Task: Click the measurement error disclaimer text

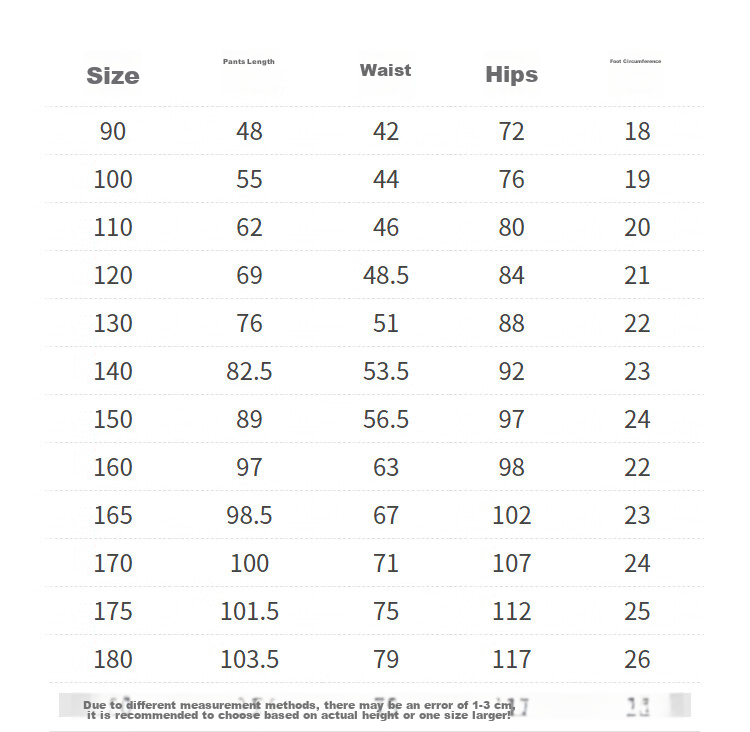Action: (299, 710)
